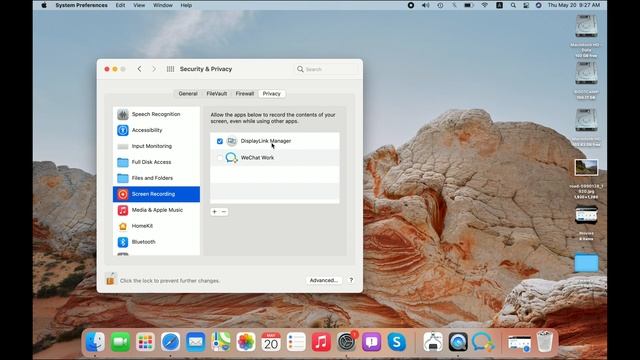Open help with the question mark button
640x360 pixels.
pos(351,280)
